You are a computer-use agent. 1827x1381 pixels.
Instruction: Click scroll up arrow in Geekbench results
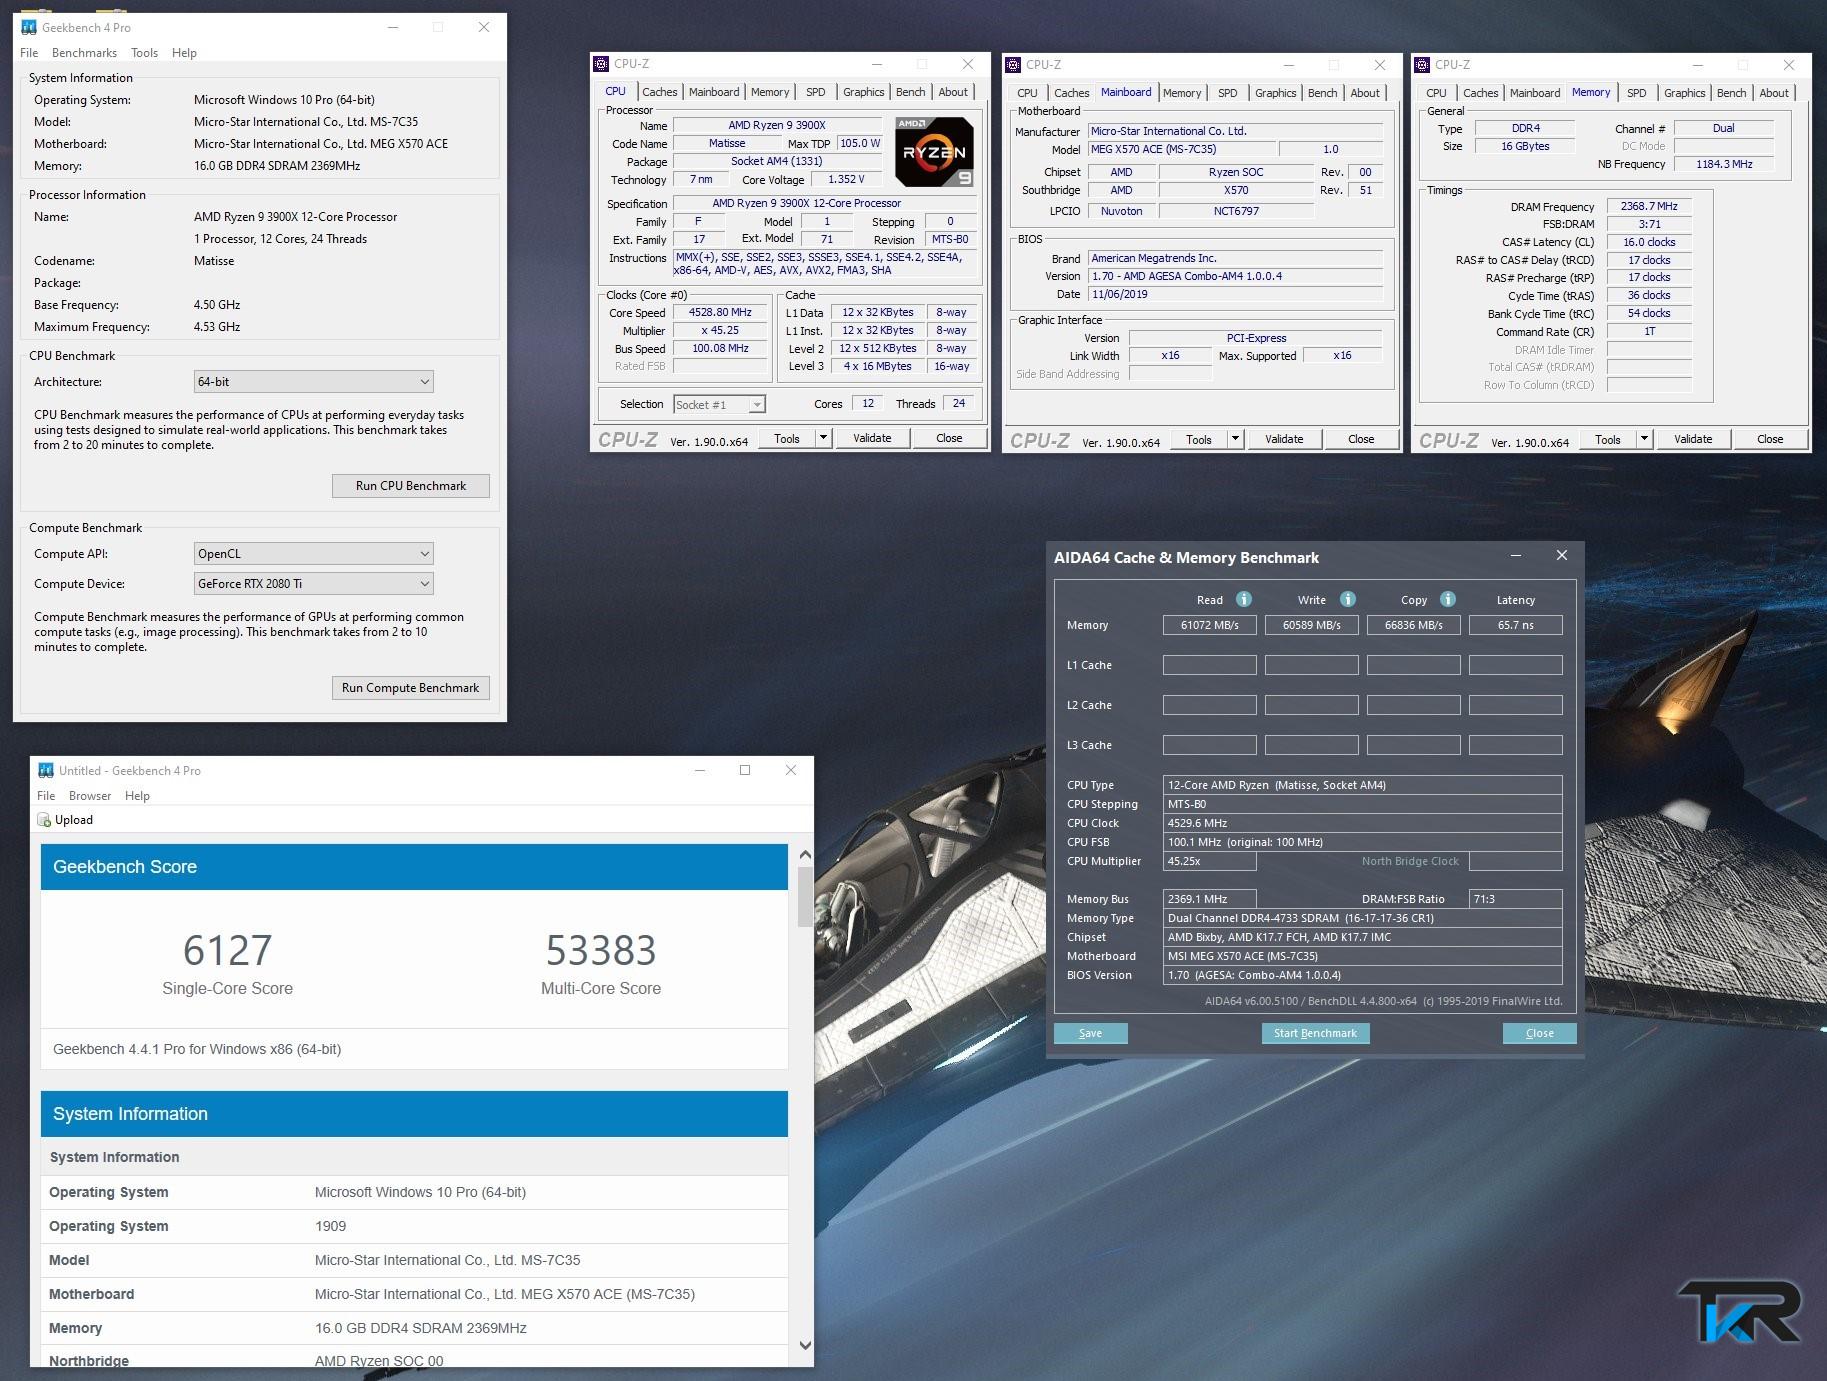coord(805,855)
